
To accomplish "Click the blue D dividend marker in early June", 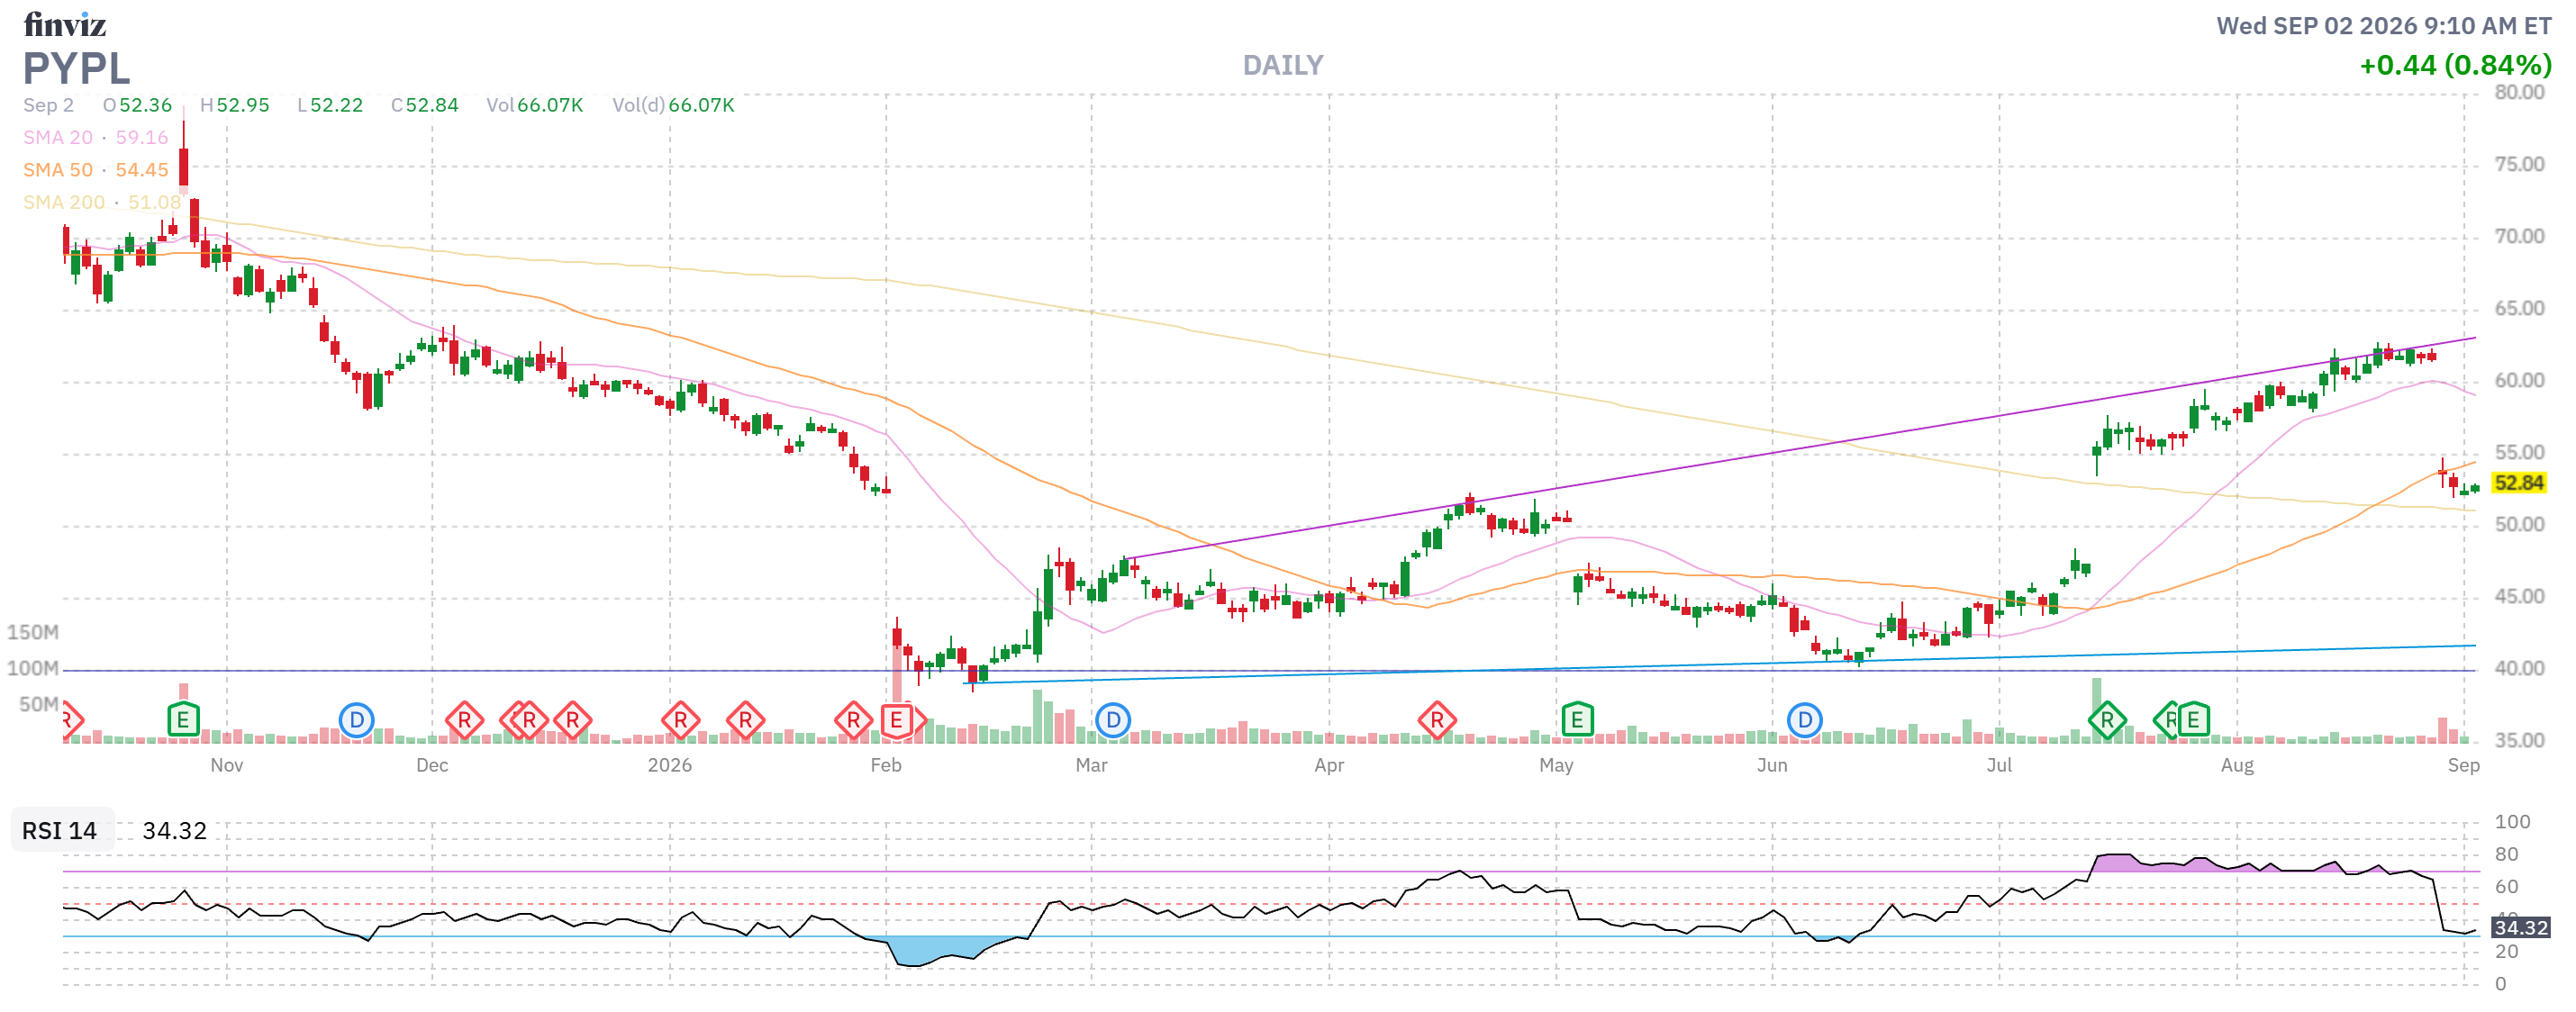I will tap(1804, 720).
